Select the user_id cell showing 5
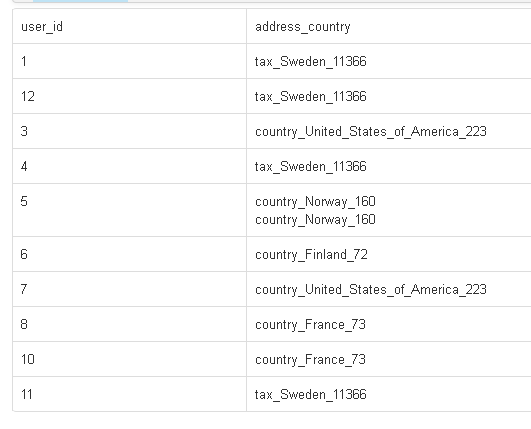The width and height of the screenshot is (531, 429). click(x=129, y=210)
